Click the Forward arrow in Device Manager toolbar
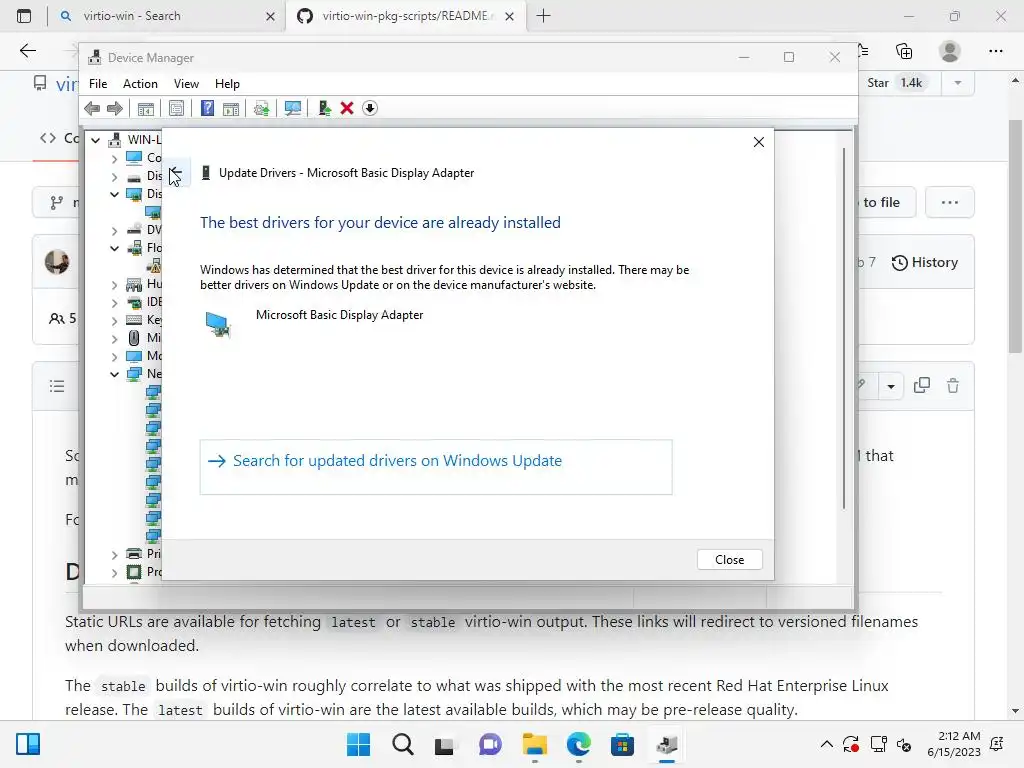 (x=115, y=108)
